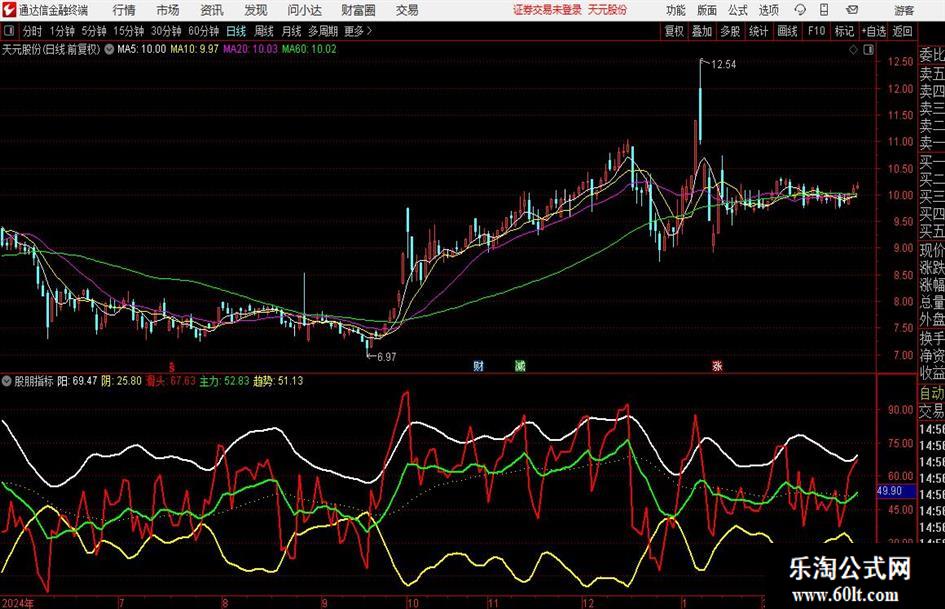The width and height of the screenshot is (945, 609).
Task: Click the MA5: 10.00 indicator label
Action: tap(141, 49)
